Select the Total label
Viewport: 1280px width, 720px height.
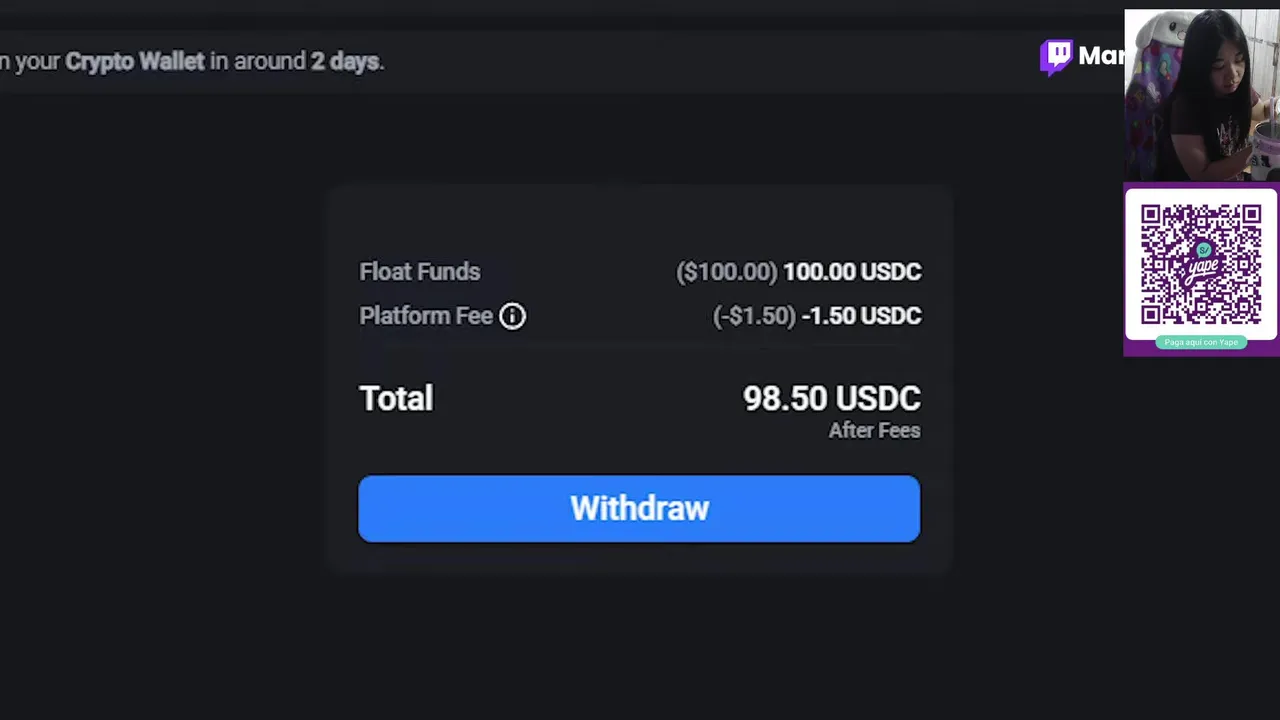coord(396,398)
